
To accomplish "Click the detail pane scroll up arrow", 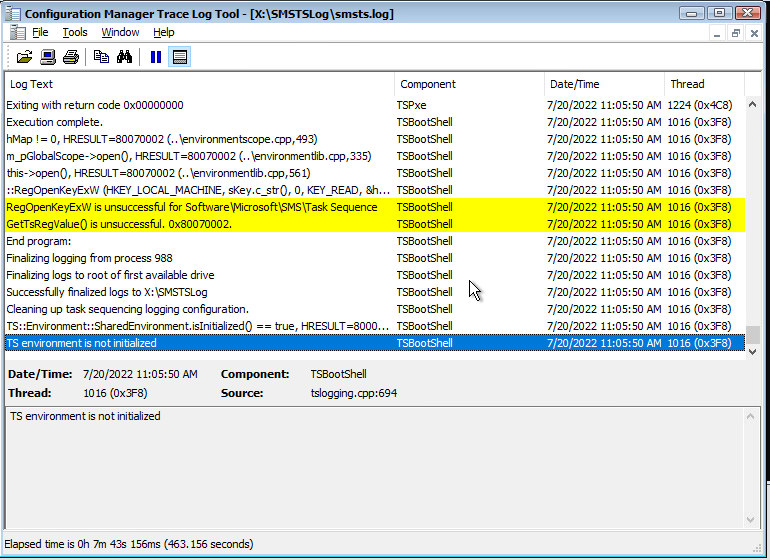I will (750, 417).
